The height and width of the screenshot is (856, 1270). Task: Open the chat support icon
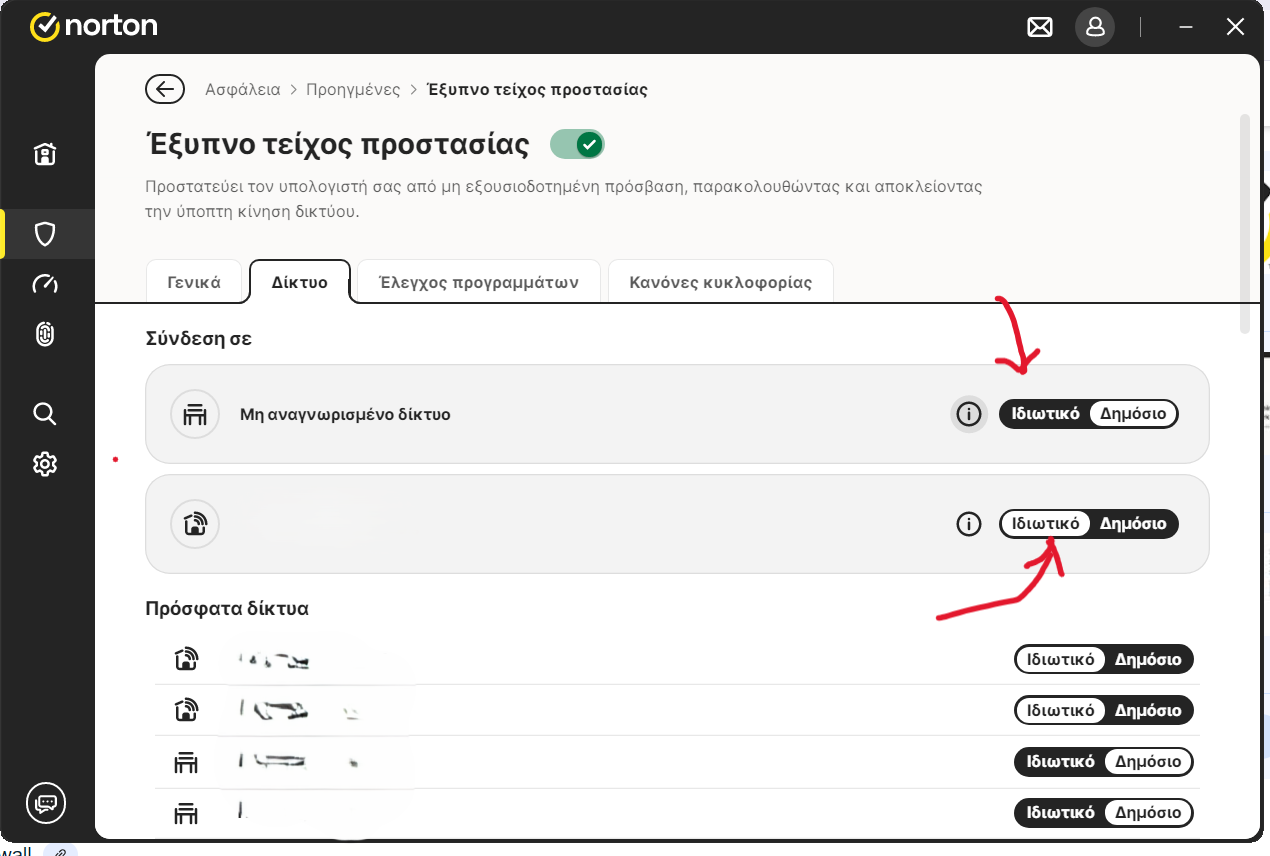46,802
